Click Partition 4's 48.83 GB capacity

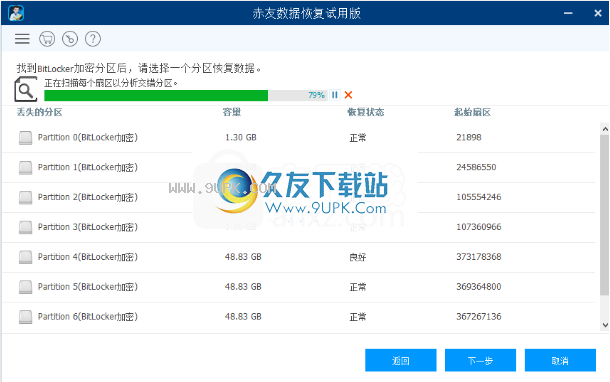click(x=243, y=257)
